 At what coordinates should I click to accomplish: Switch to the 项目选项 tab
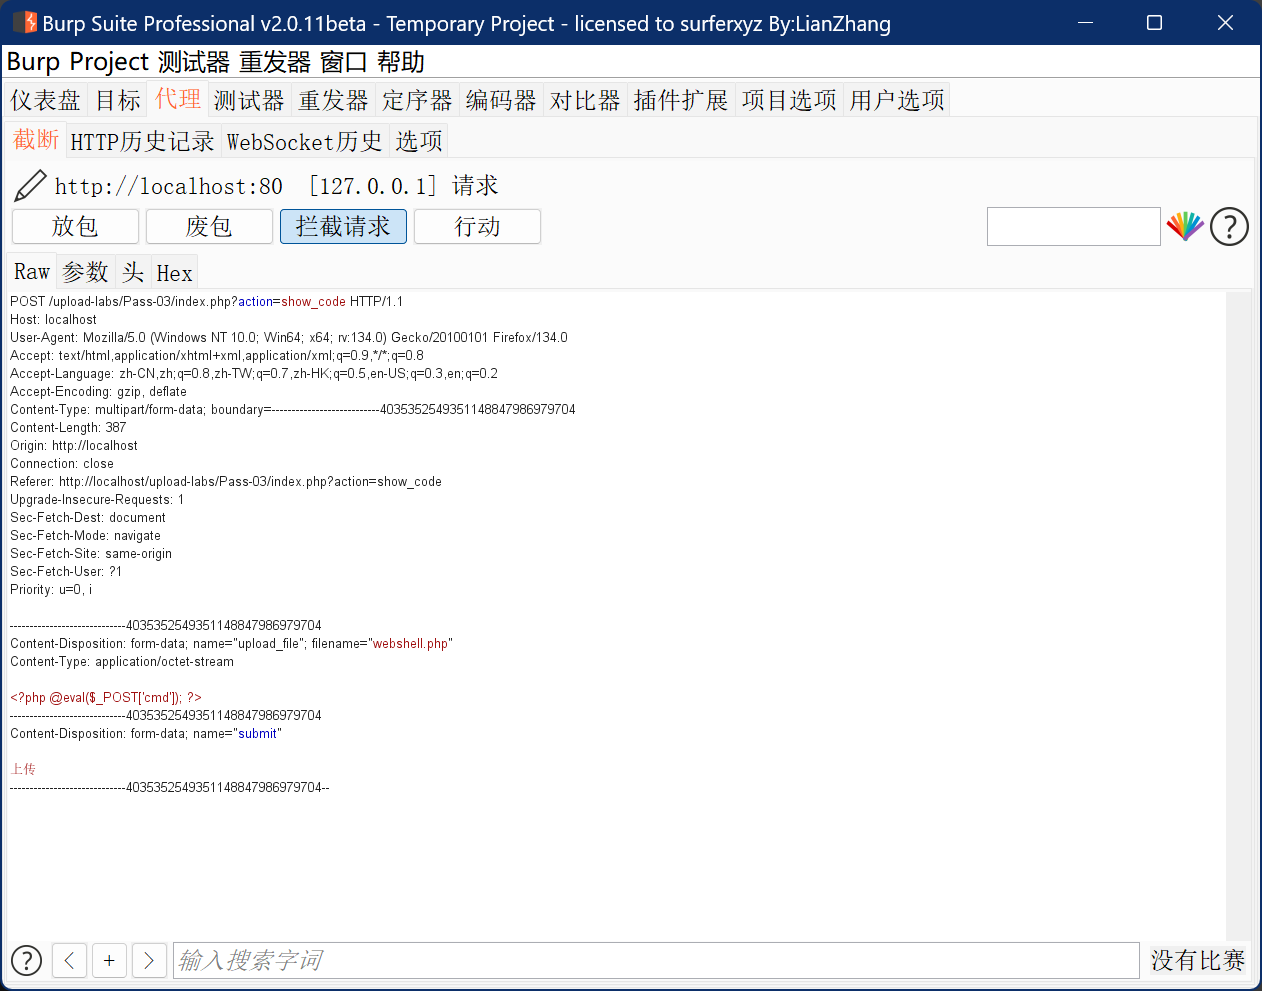coord(789,100)
